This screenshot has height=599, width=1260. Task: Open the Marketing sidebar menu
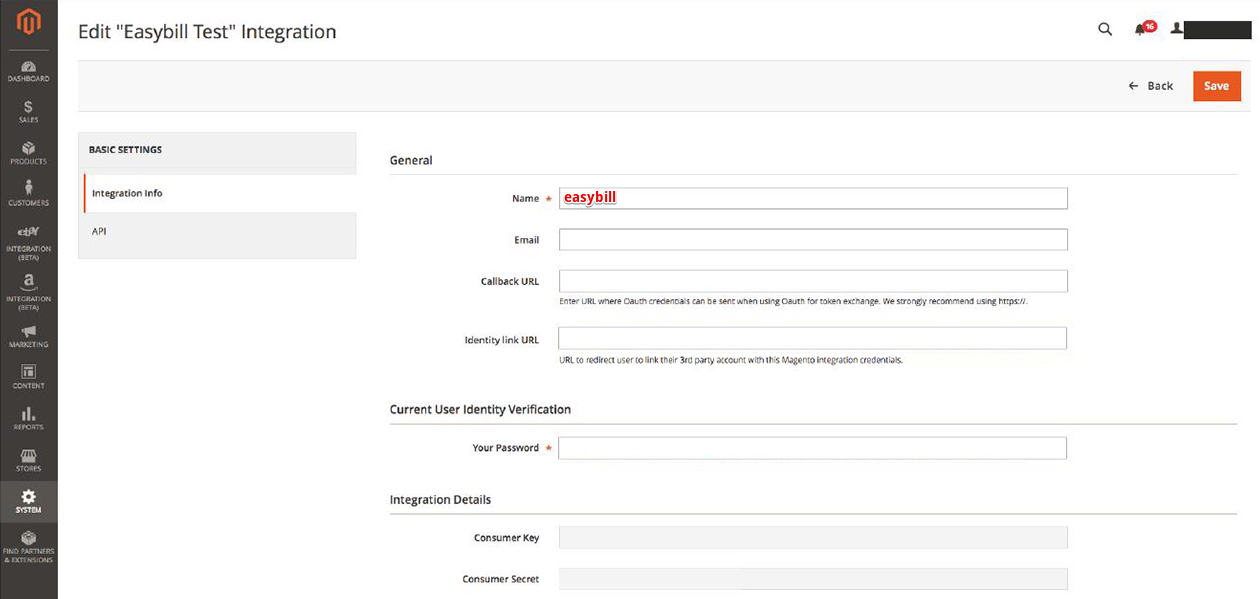tap(29, 337)
